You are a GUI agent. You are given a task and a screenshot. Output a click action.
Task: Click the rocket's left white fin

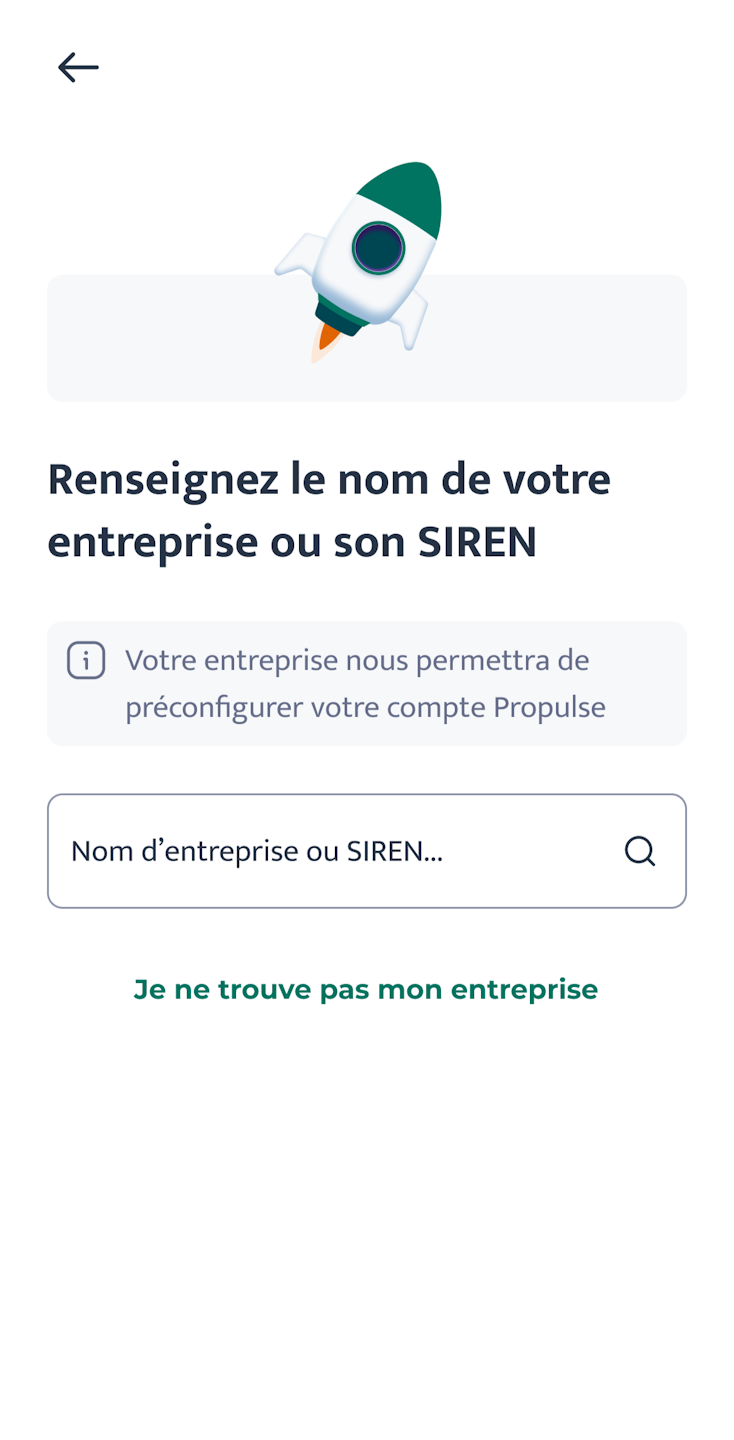pos(298,255)
